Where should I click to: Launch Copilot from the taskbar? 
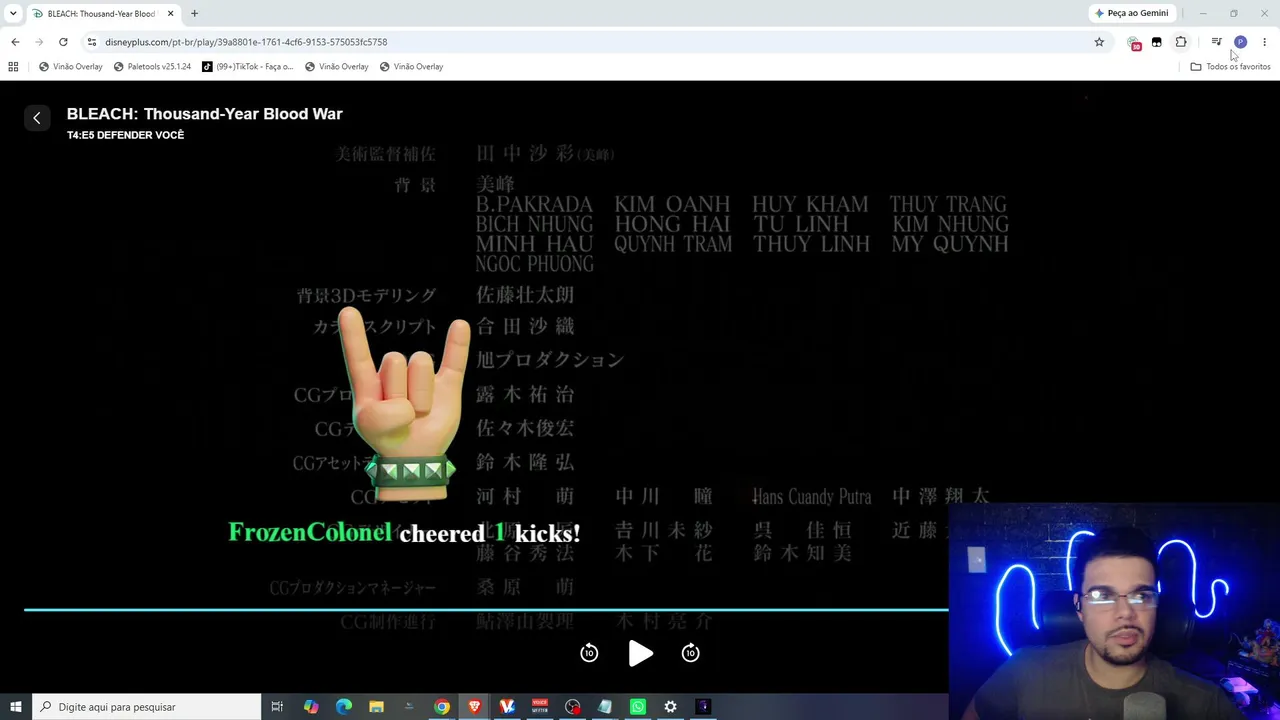tap(311, 707)
